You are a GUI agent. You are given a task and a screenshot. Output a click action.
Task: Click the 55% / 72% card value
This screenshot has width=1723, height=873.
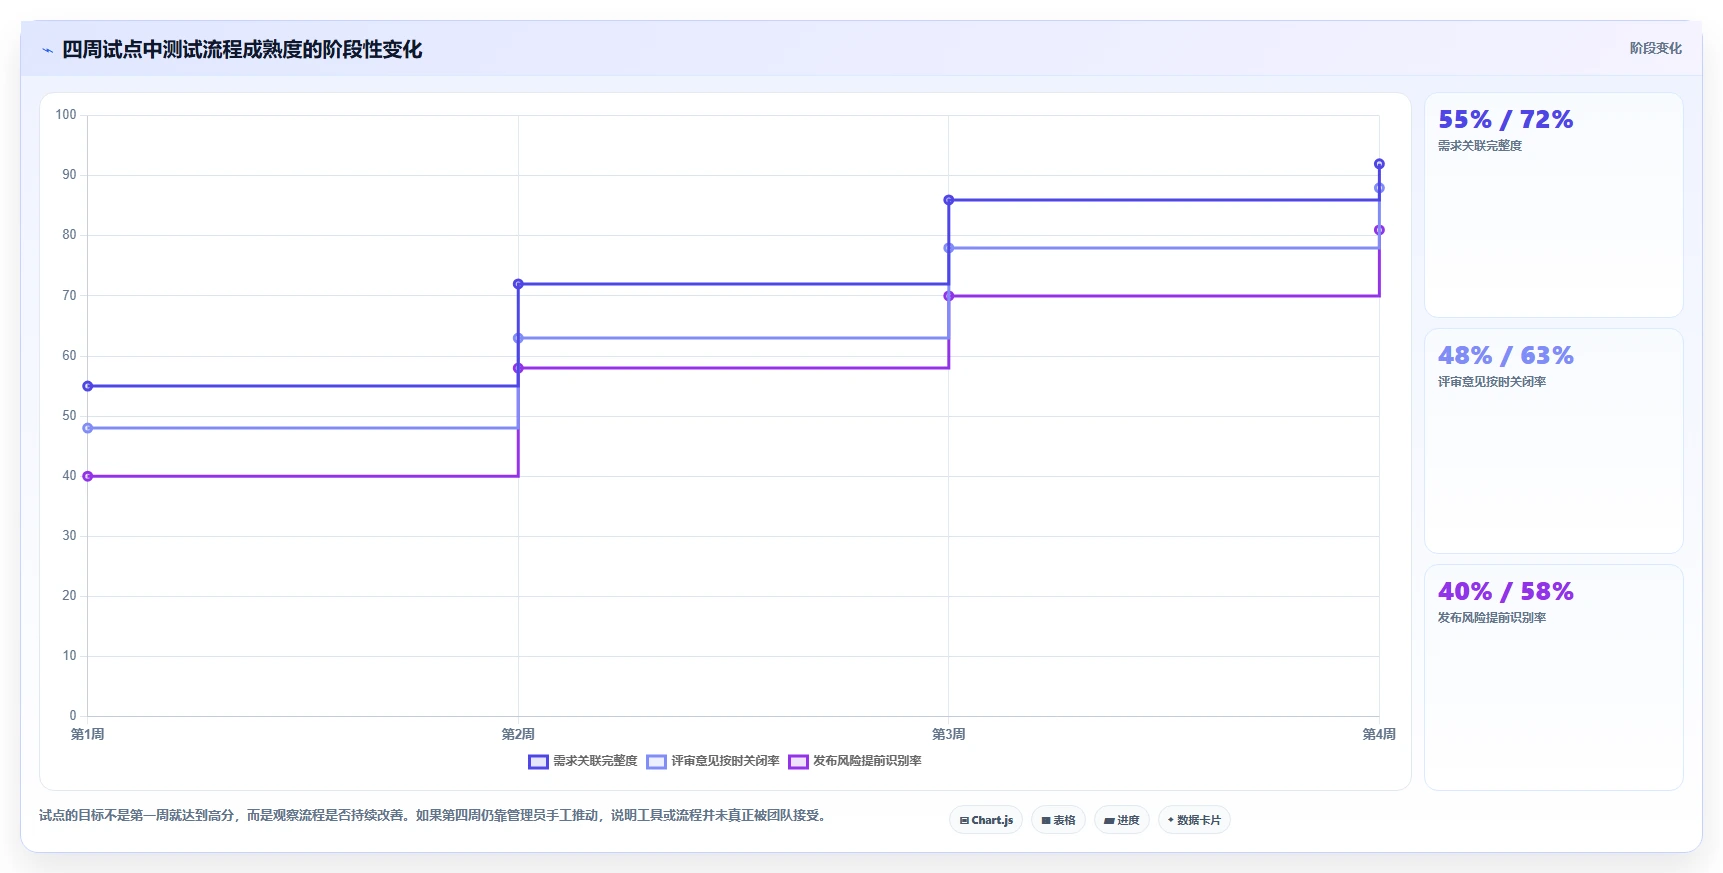[x=1505, y=120]
